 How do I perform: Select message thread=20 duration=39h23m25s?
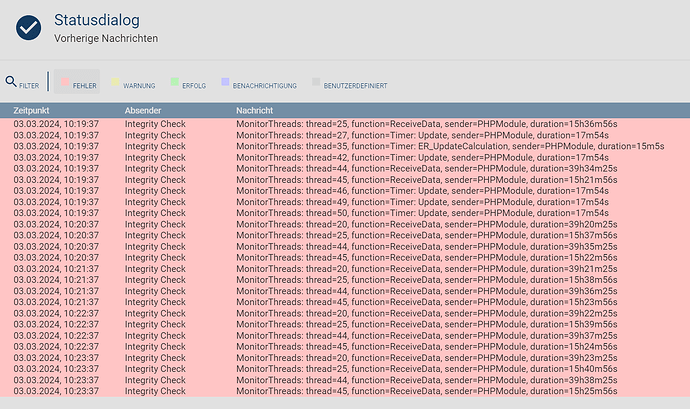pyautogui.click(x=345, y=357)
